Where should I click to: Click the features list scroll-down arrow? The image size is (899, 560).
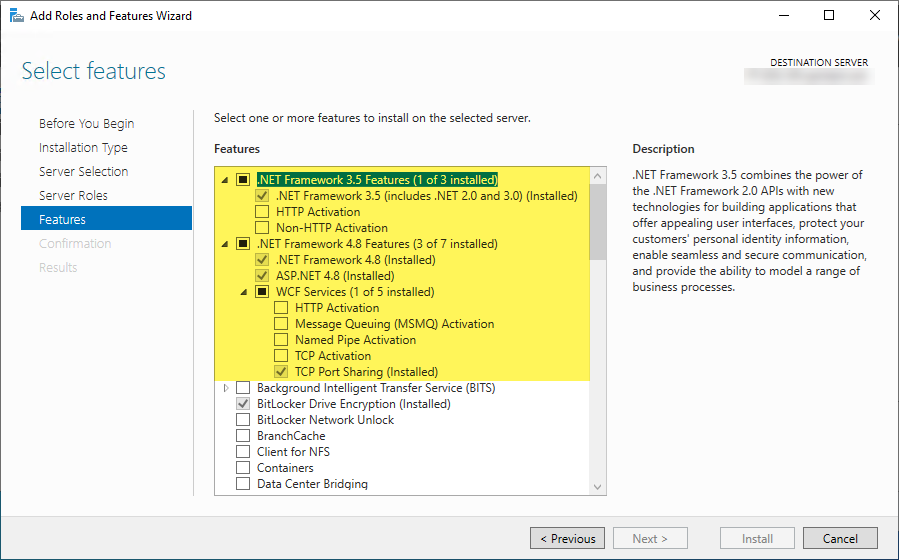598,486
